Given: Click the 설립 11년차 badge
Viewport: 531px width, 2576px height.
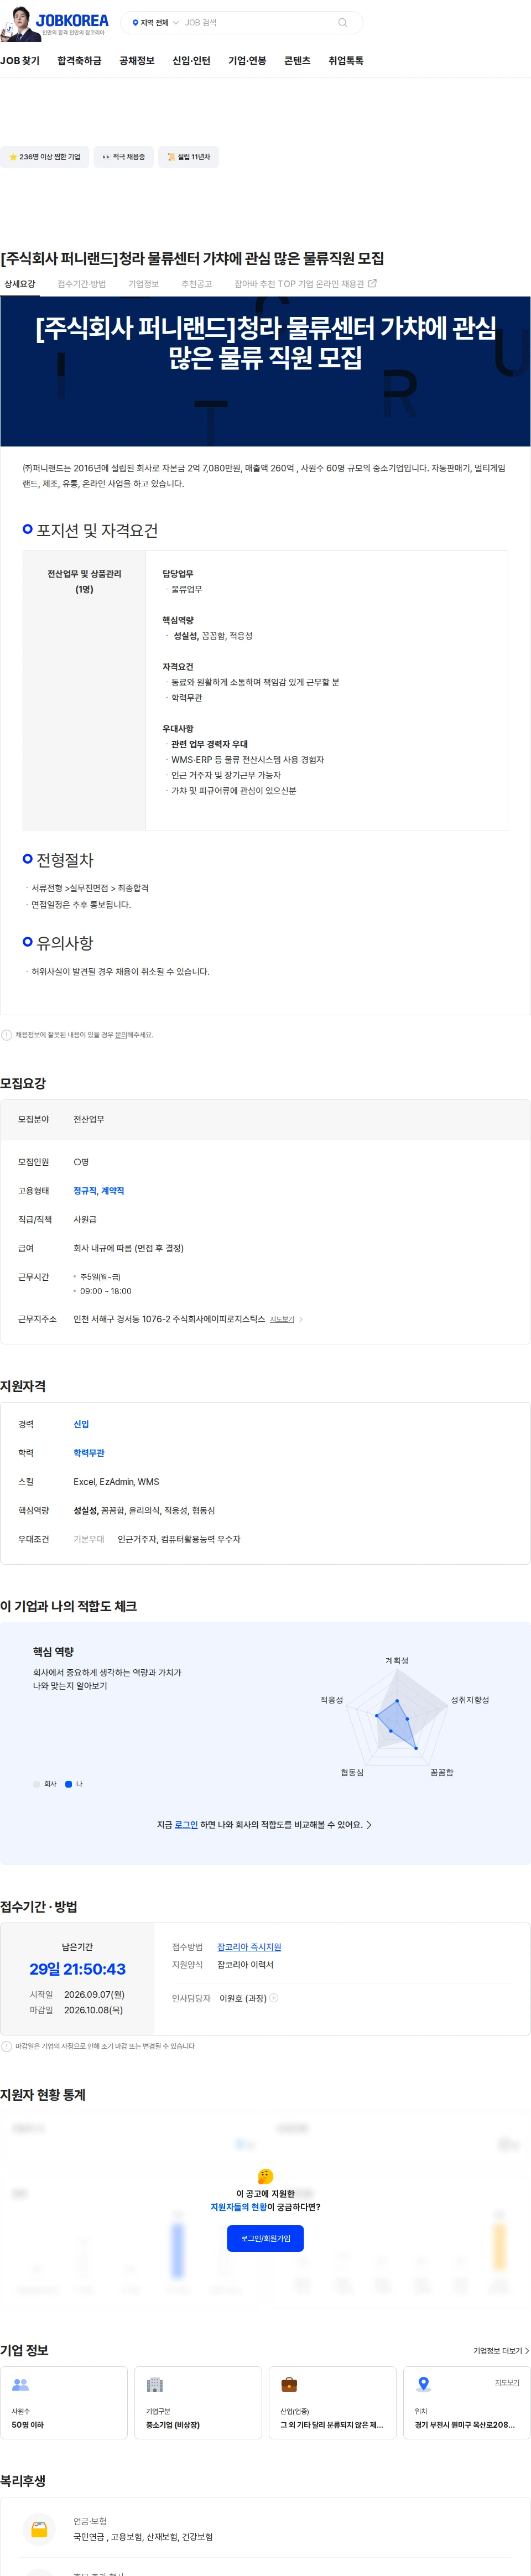Looking at the screenshot, I should point(189,157).
